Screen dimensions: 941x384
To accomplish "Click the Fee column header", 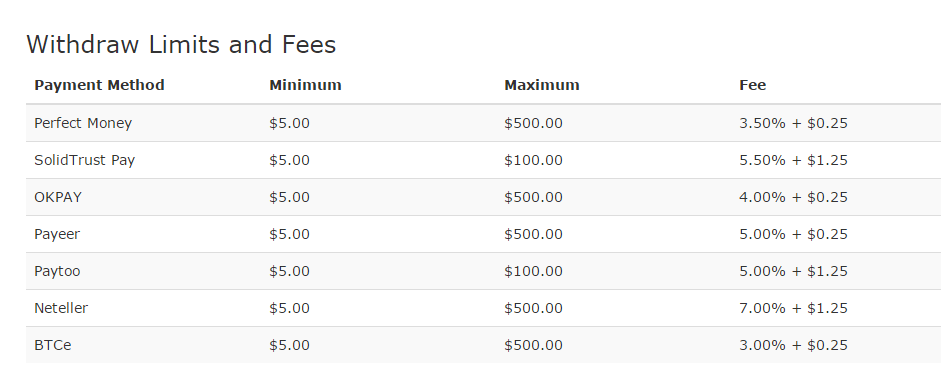I will pyautogui.click(x=752, y=85).
